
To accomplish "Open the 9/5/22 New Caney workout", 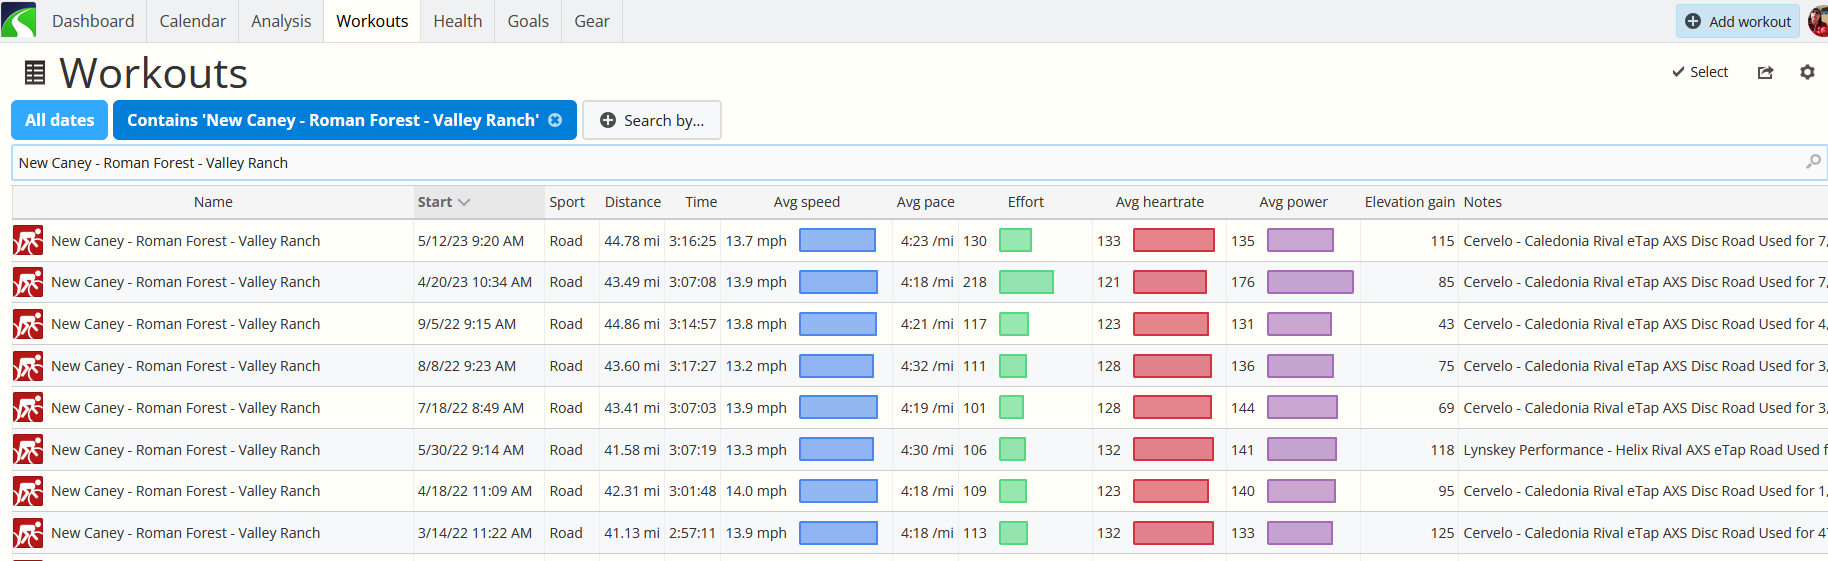I will point(186,324).
